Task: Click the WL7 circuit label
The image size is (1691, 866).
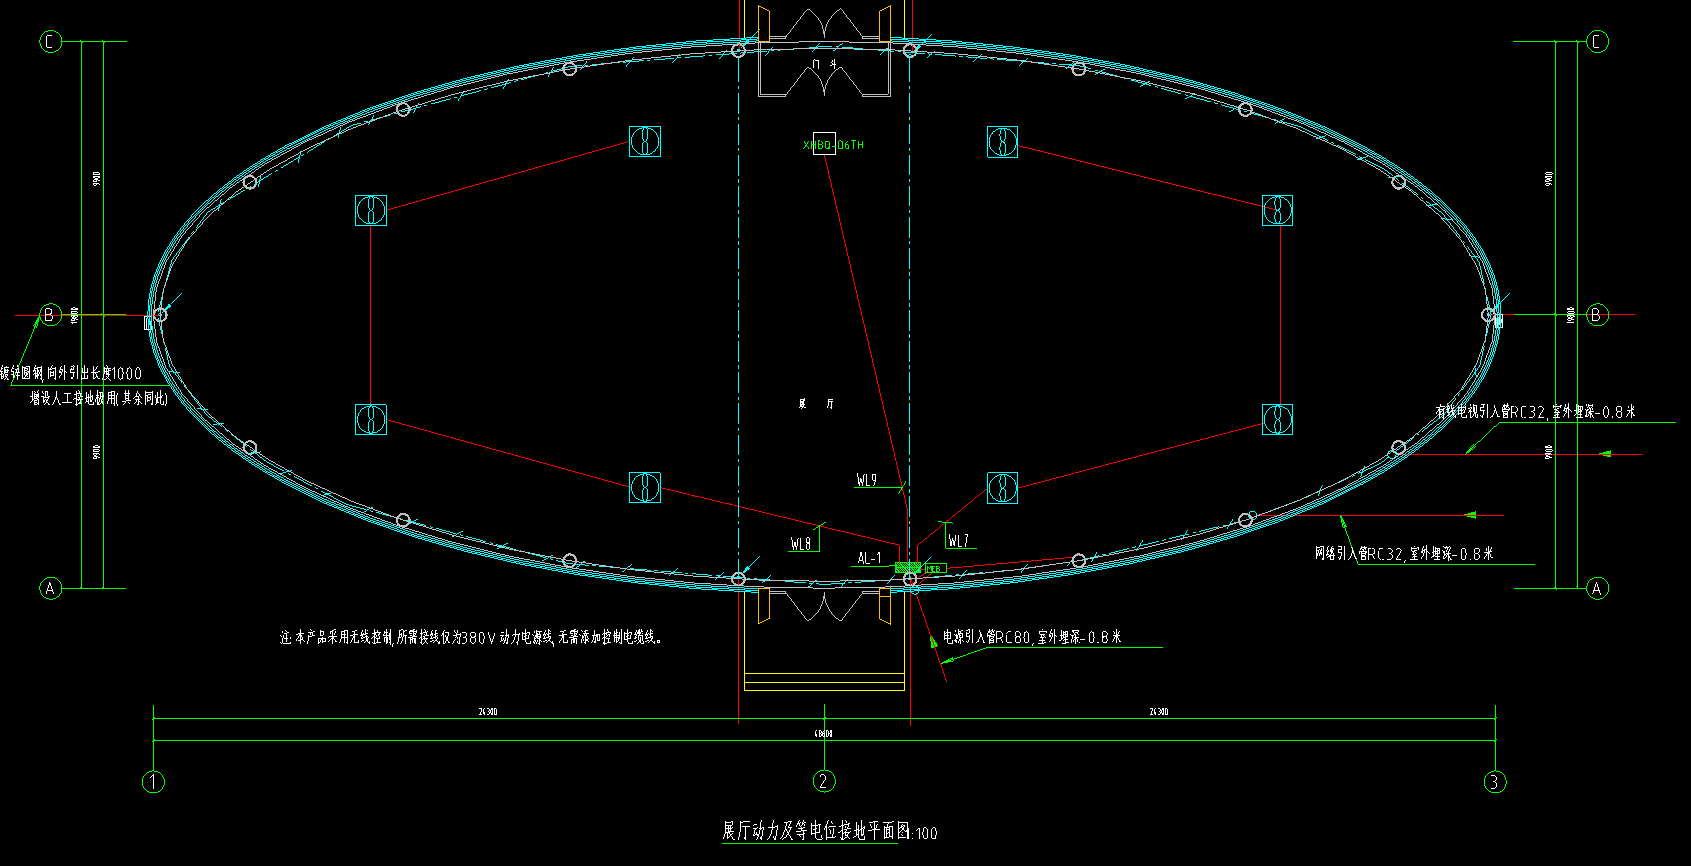Action: (x=958, y=541)
